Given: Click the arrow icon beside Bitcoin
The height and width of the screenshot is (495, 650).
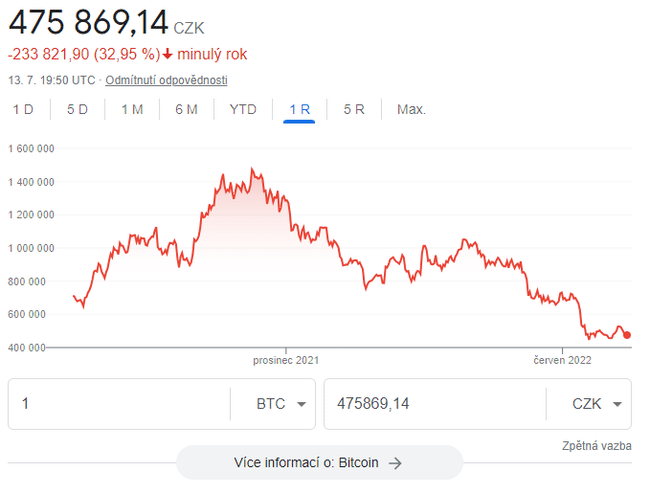Looking at the screenshot, I should coord(395,463).
